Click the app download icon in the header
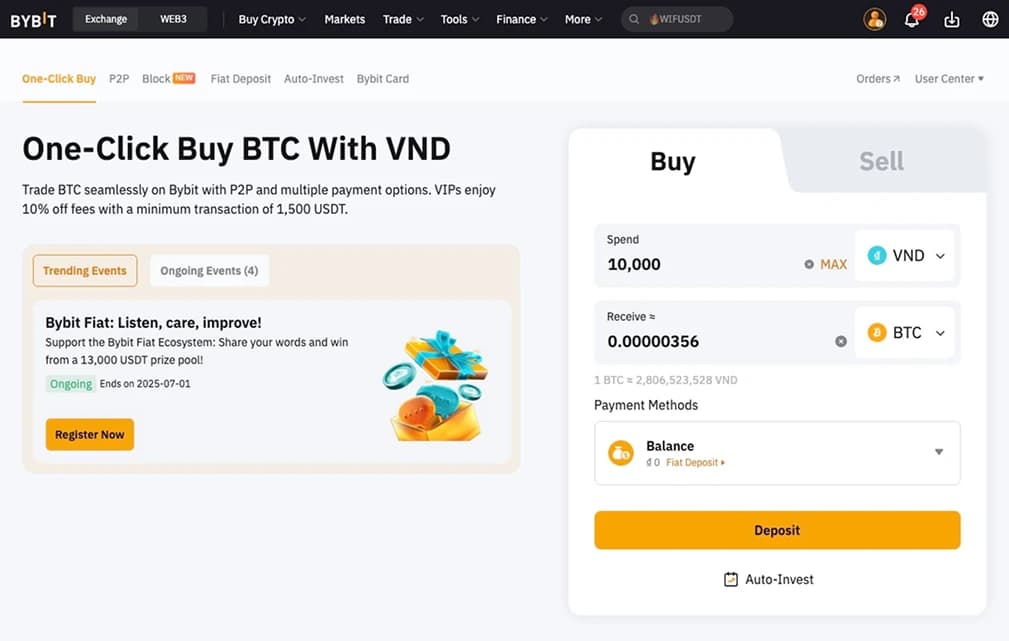The image size is (1009, 641). click(950, 18)
